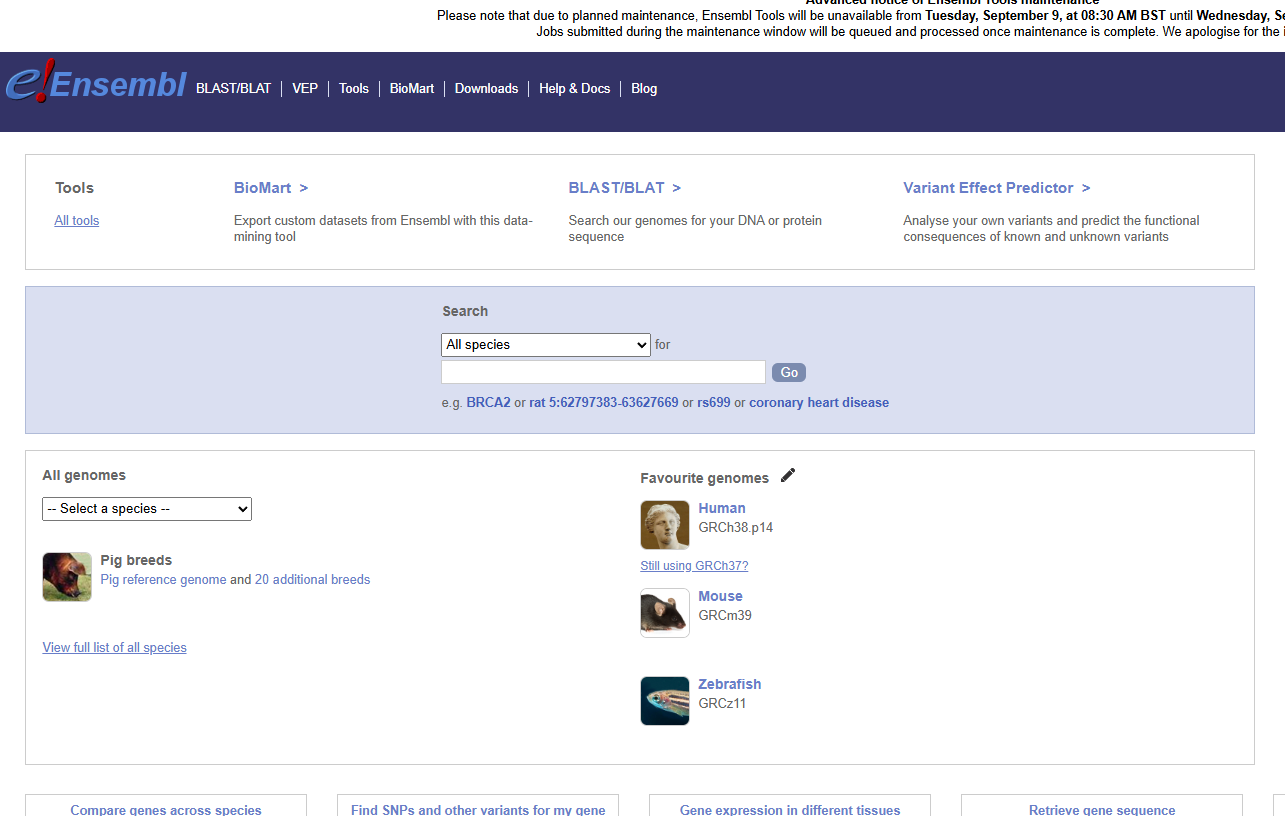
Task: Open Compare genes across species card
Action: (x=166, y=806)
